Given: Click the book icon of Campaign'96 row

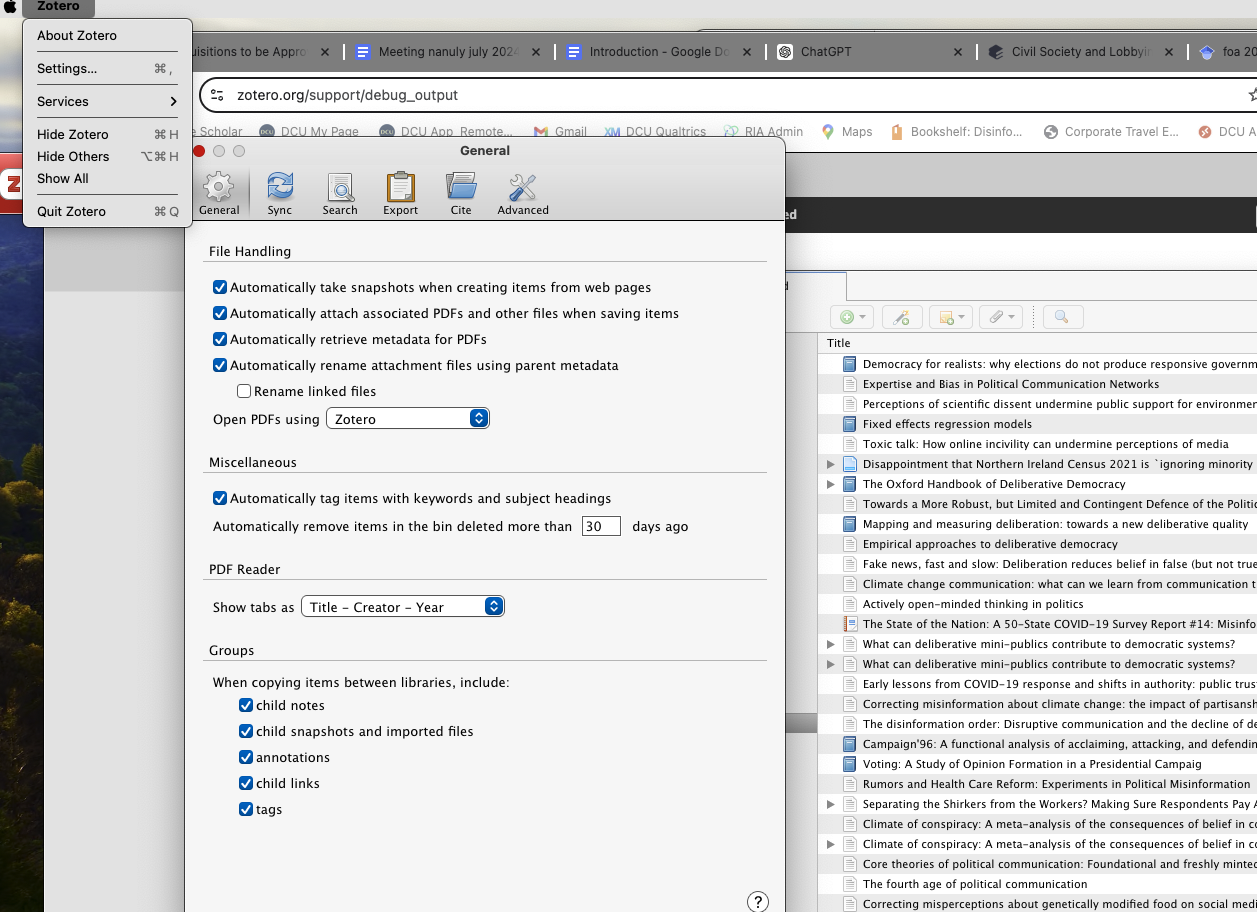Looking at the screenshot, I should point(849,744).
